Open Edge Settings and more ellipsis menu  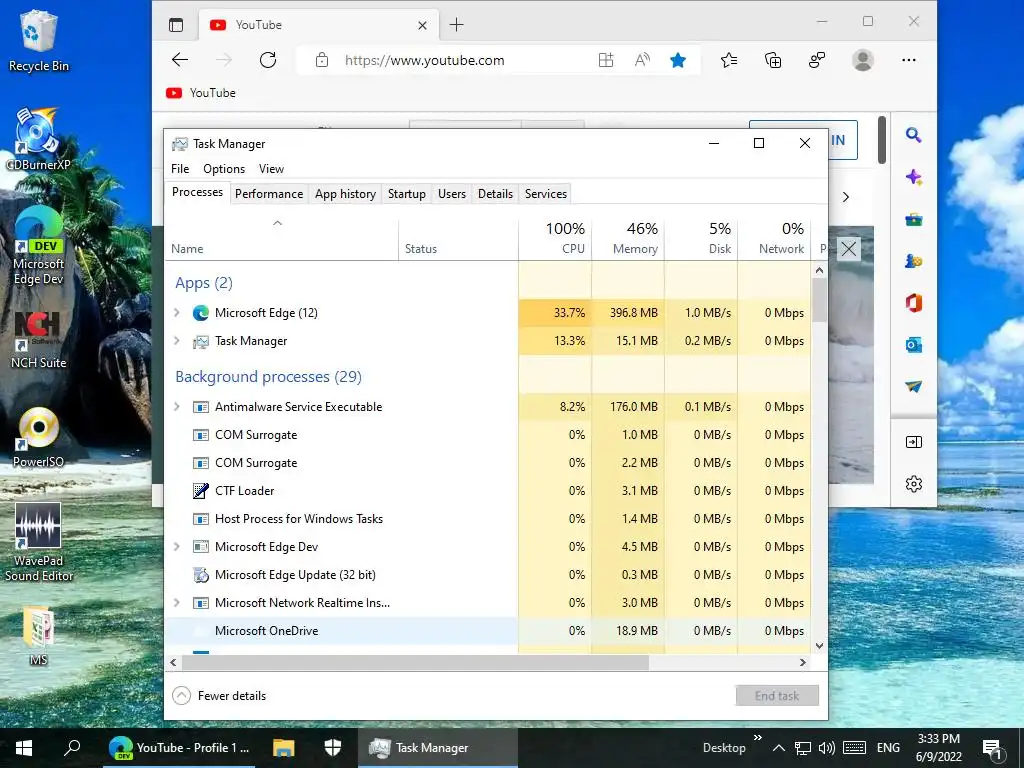click(x=908, y=60)
